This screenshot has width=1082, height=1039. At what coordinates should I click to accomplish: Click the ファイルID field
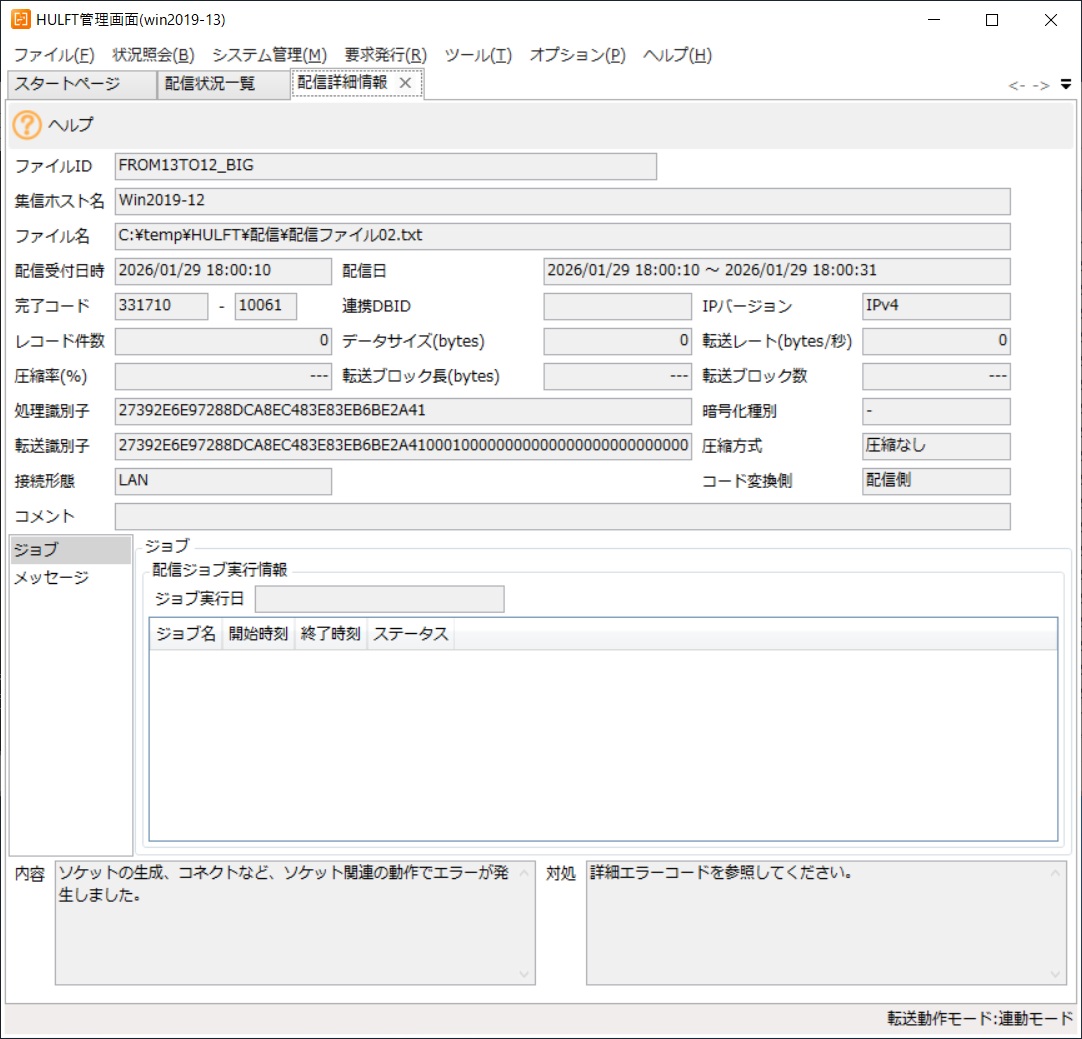[x=385, y=166]
